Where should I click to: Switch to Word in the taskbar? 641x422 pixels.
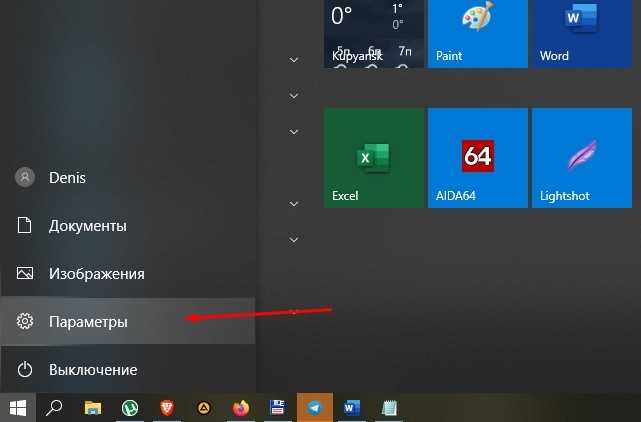(x=352, y=408)
